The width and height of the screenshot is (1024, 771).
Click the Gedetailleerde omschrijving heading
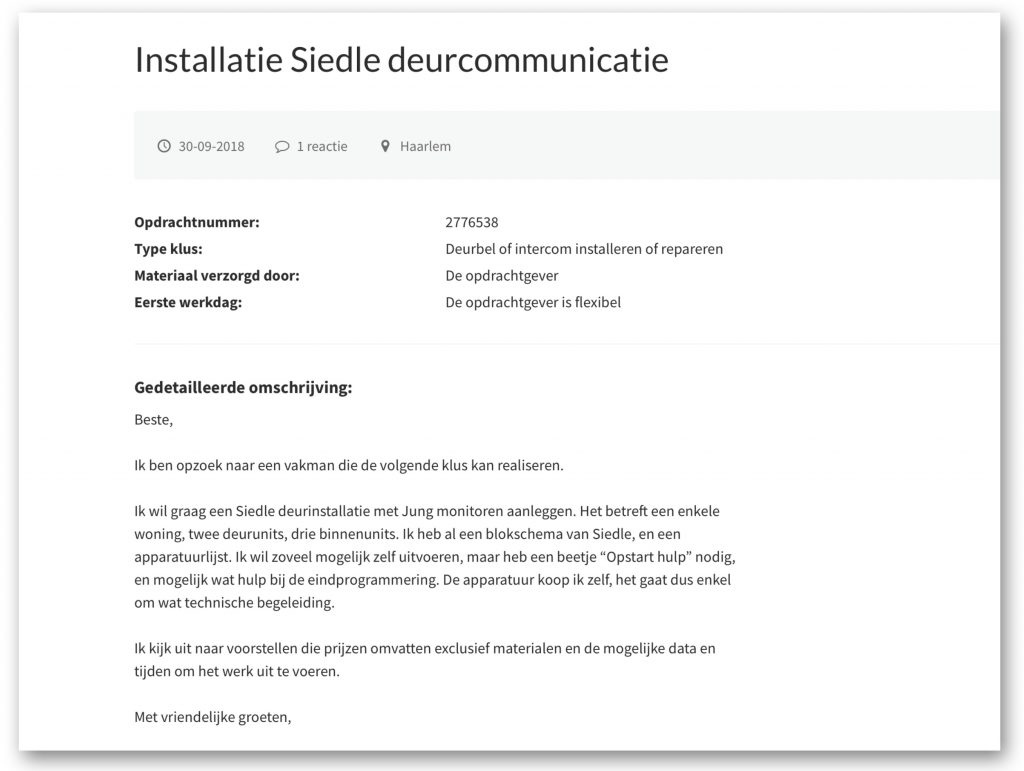point(243,388)
